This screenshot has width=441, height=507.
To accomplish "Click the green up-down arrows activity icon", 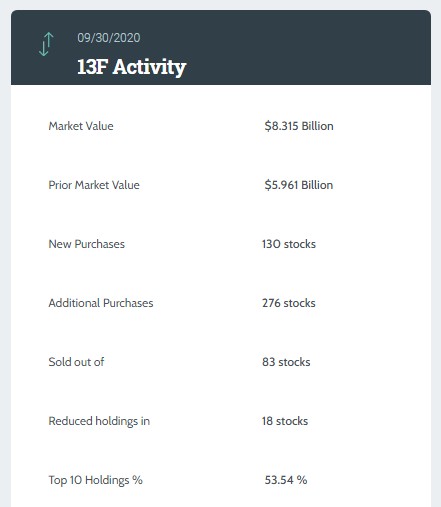I will pyautogui.click(x=46, y=44).
